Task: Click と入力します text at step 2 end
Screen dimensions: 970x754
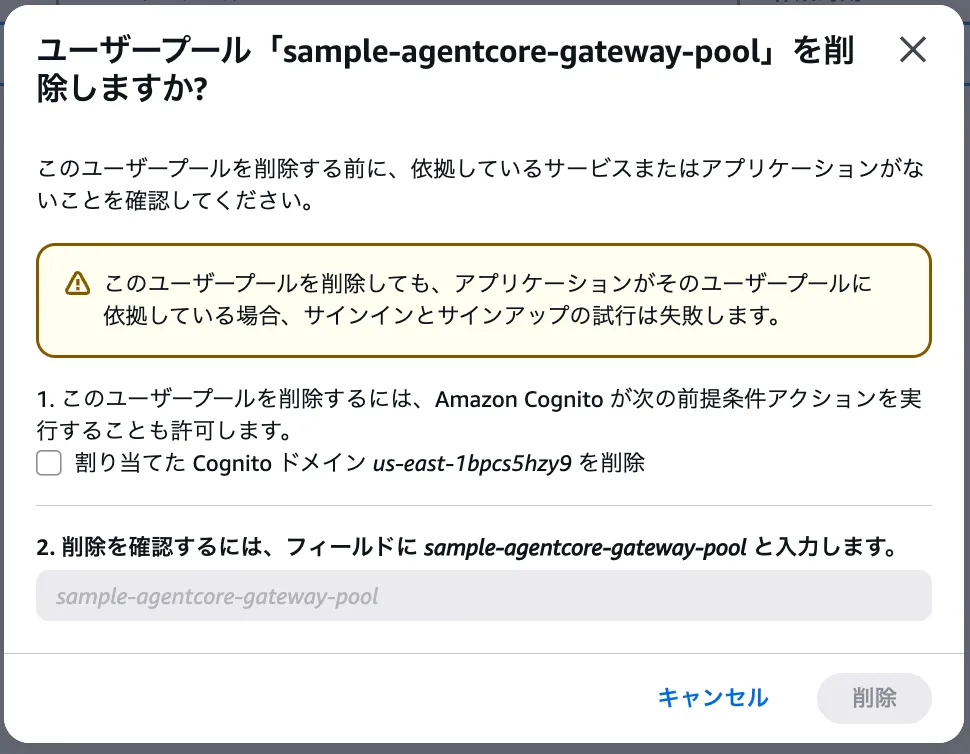Action: point(823,548)
